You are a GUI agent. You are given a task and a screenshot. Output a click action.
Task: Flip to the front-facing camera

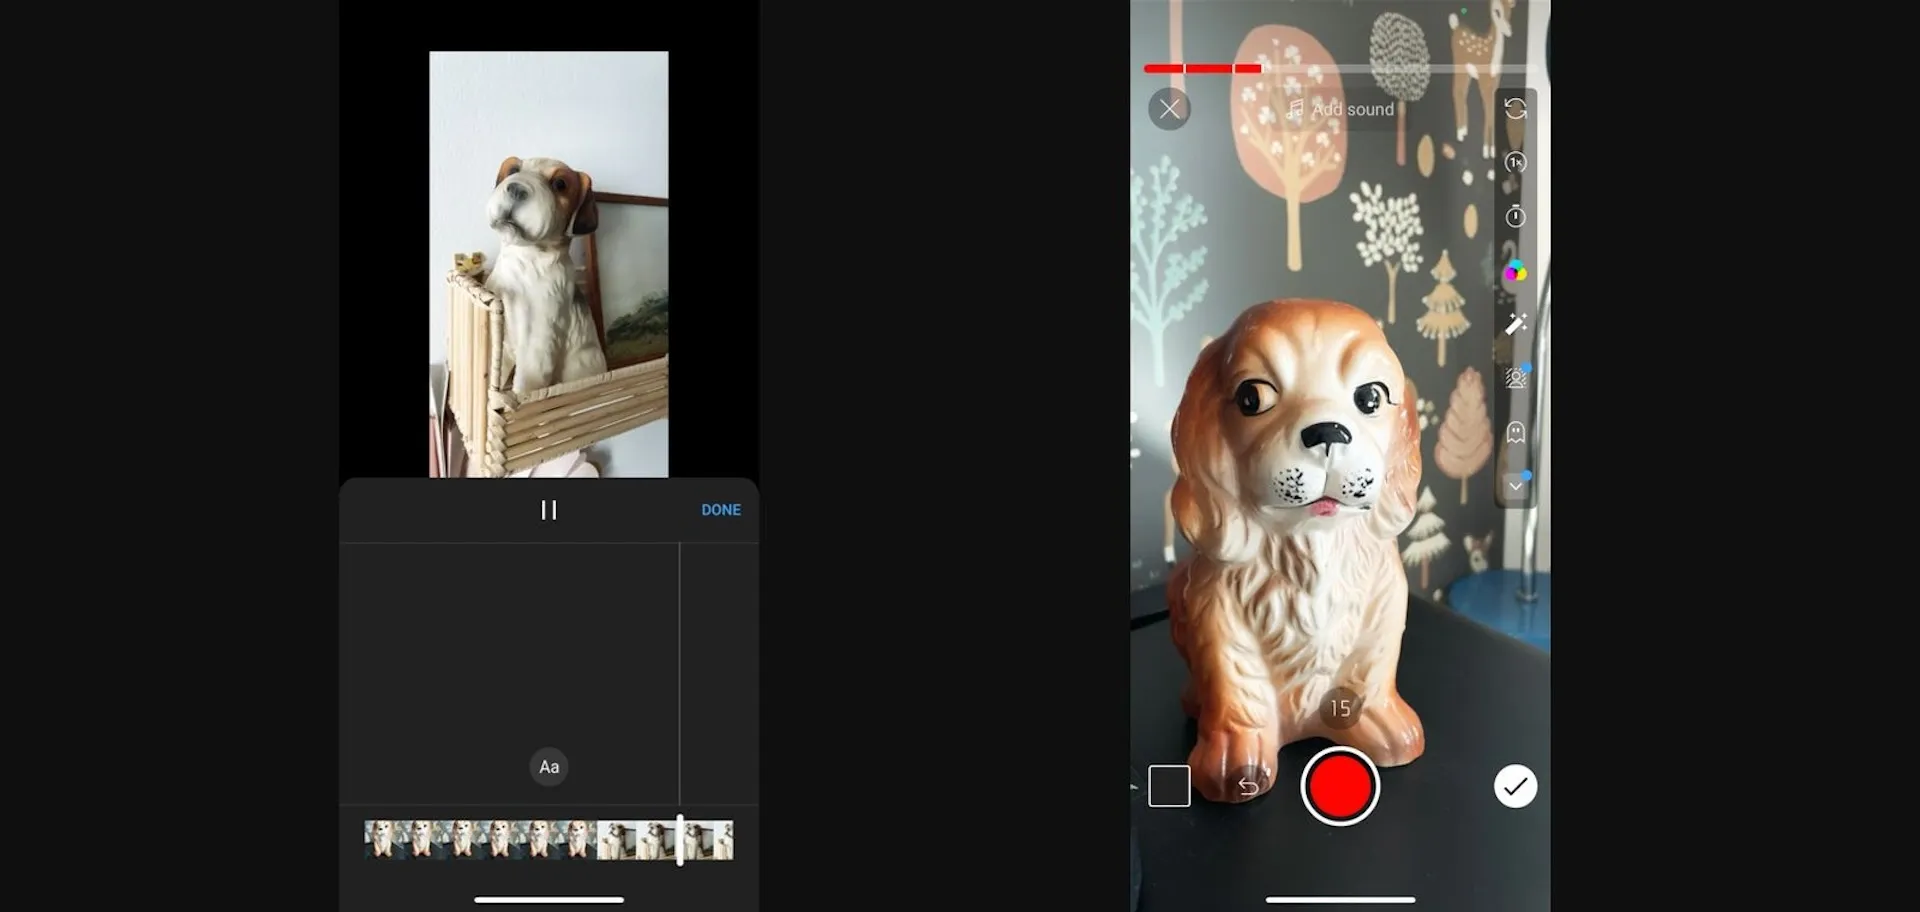[x=1515, y=108]
